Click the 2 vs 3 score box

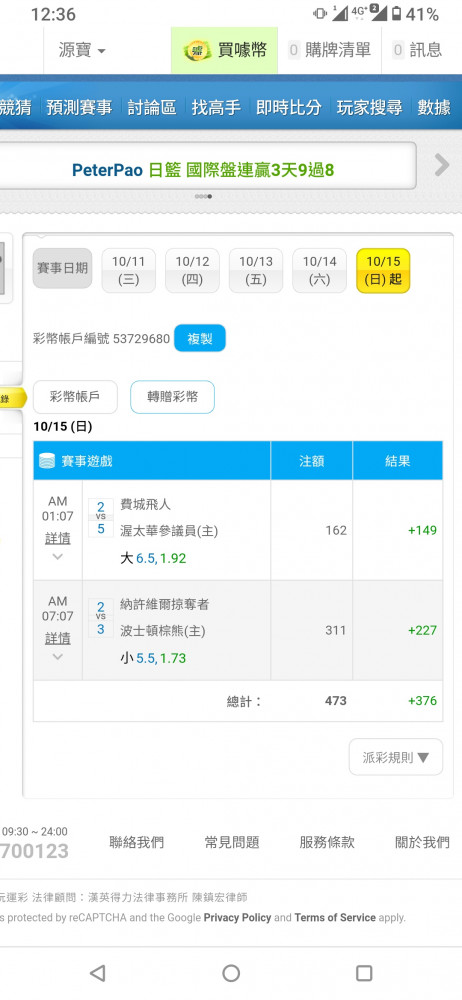[100, 617]
